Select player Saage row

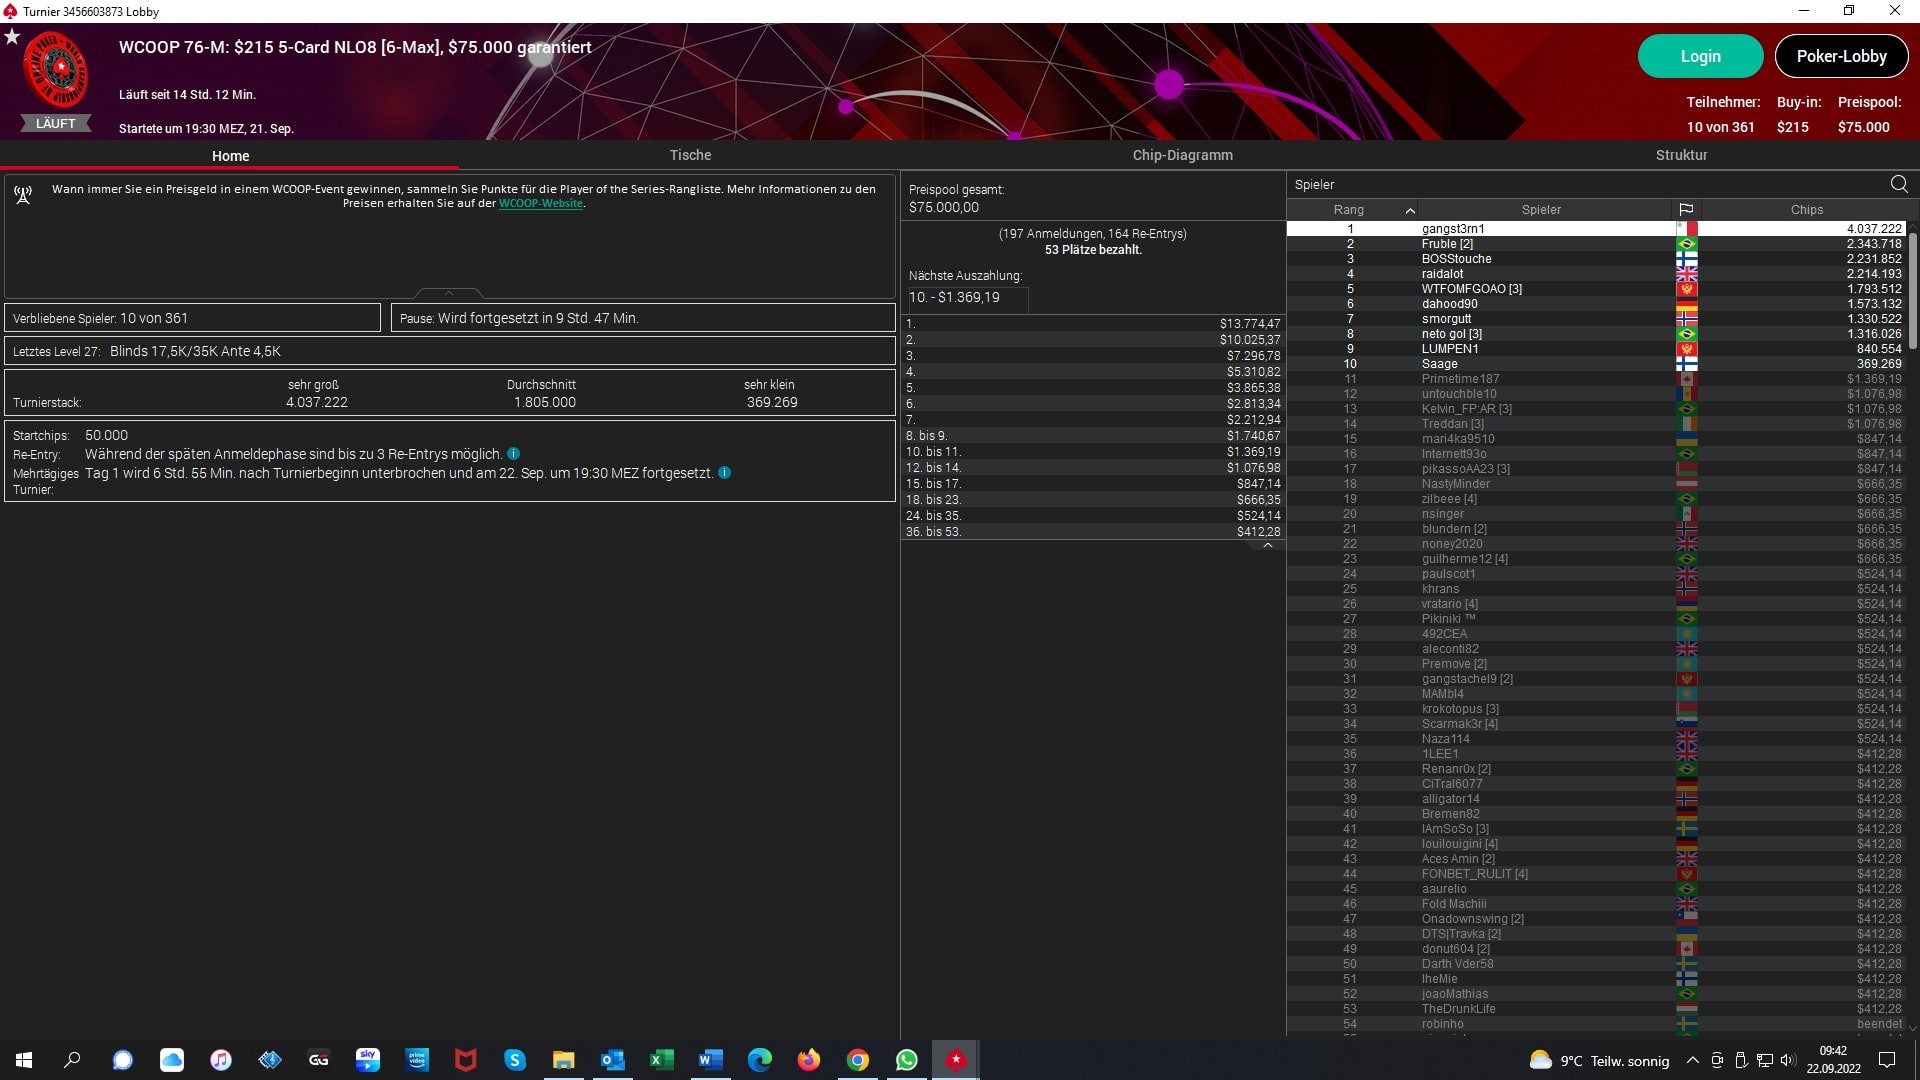[1596, 364]
